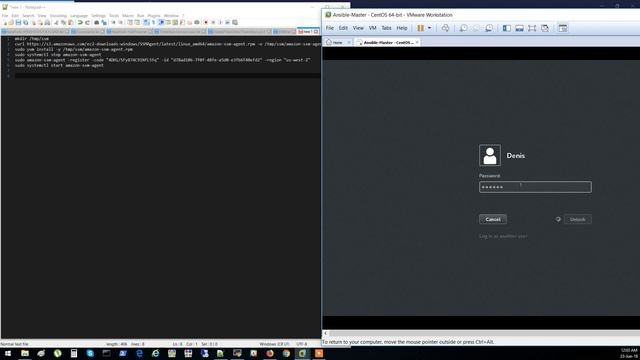Toggle the indent guide in Notepad++
The image size is (640, 360).
click(161, 22)
